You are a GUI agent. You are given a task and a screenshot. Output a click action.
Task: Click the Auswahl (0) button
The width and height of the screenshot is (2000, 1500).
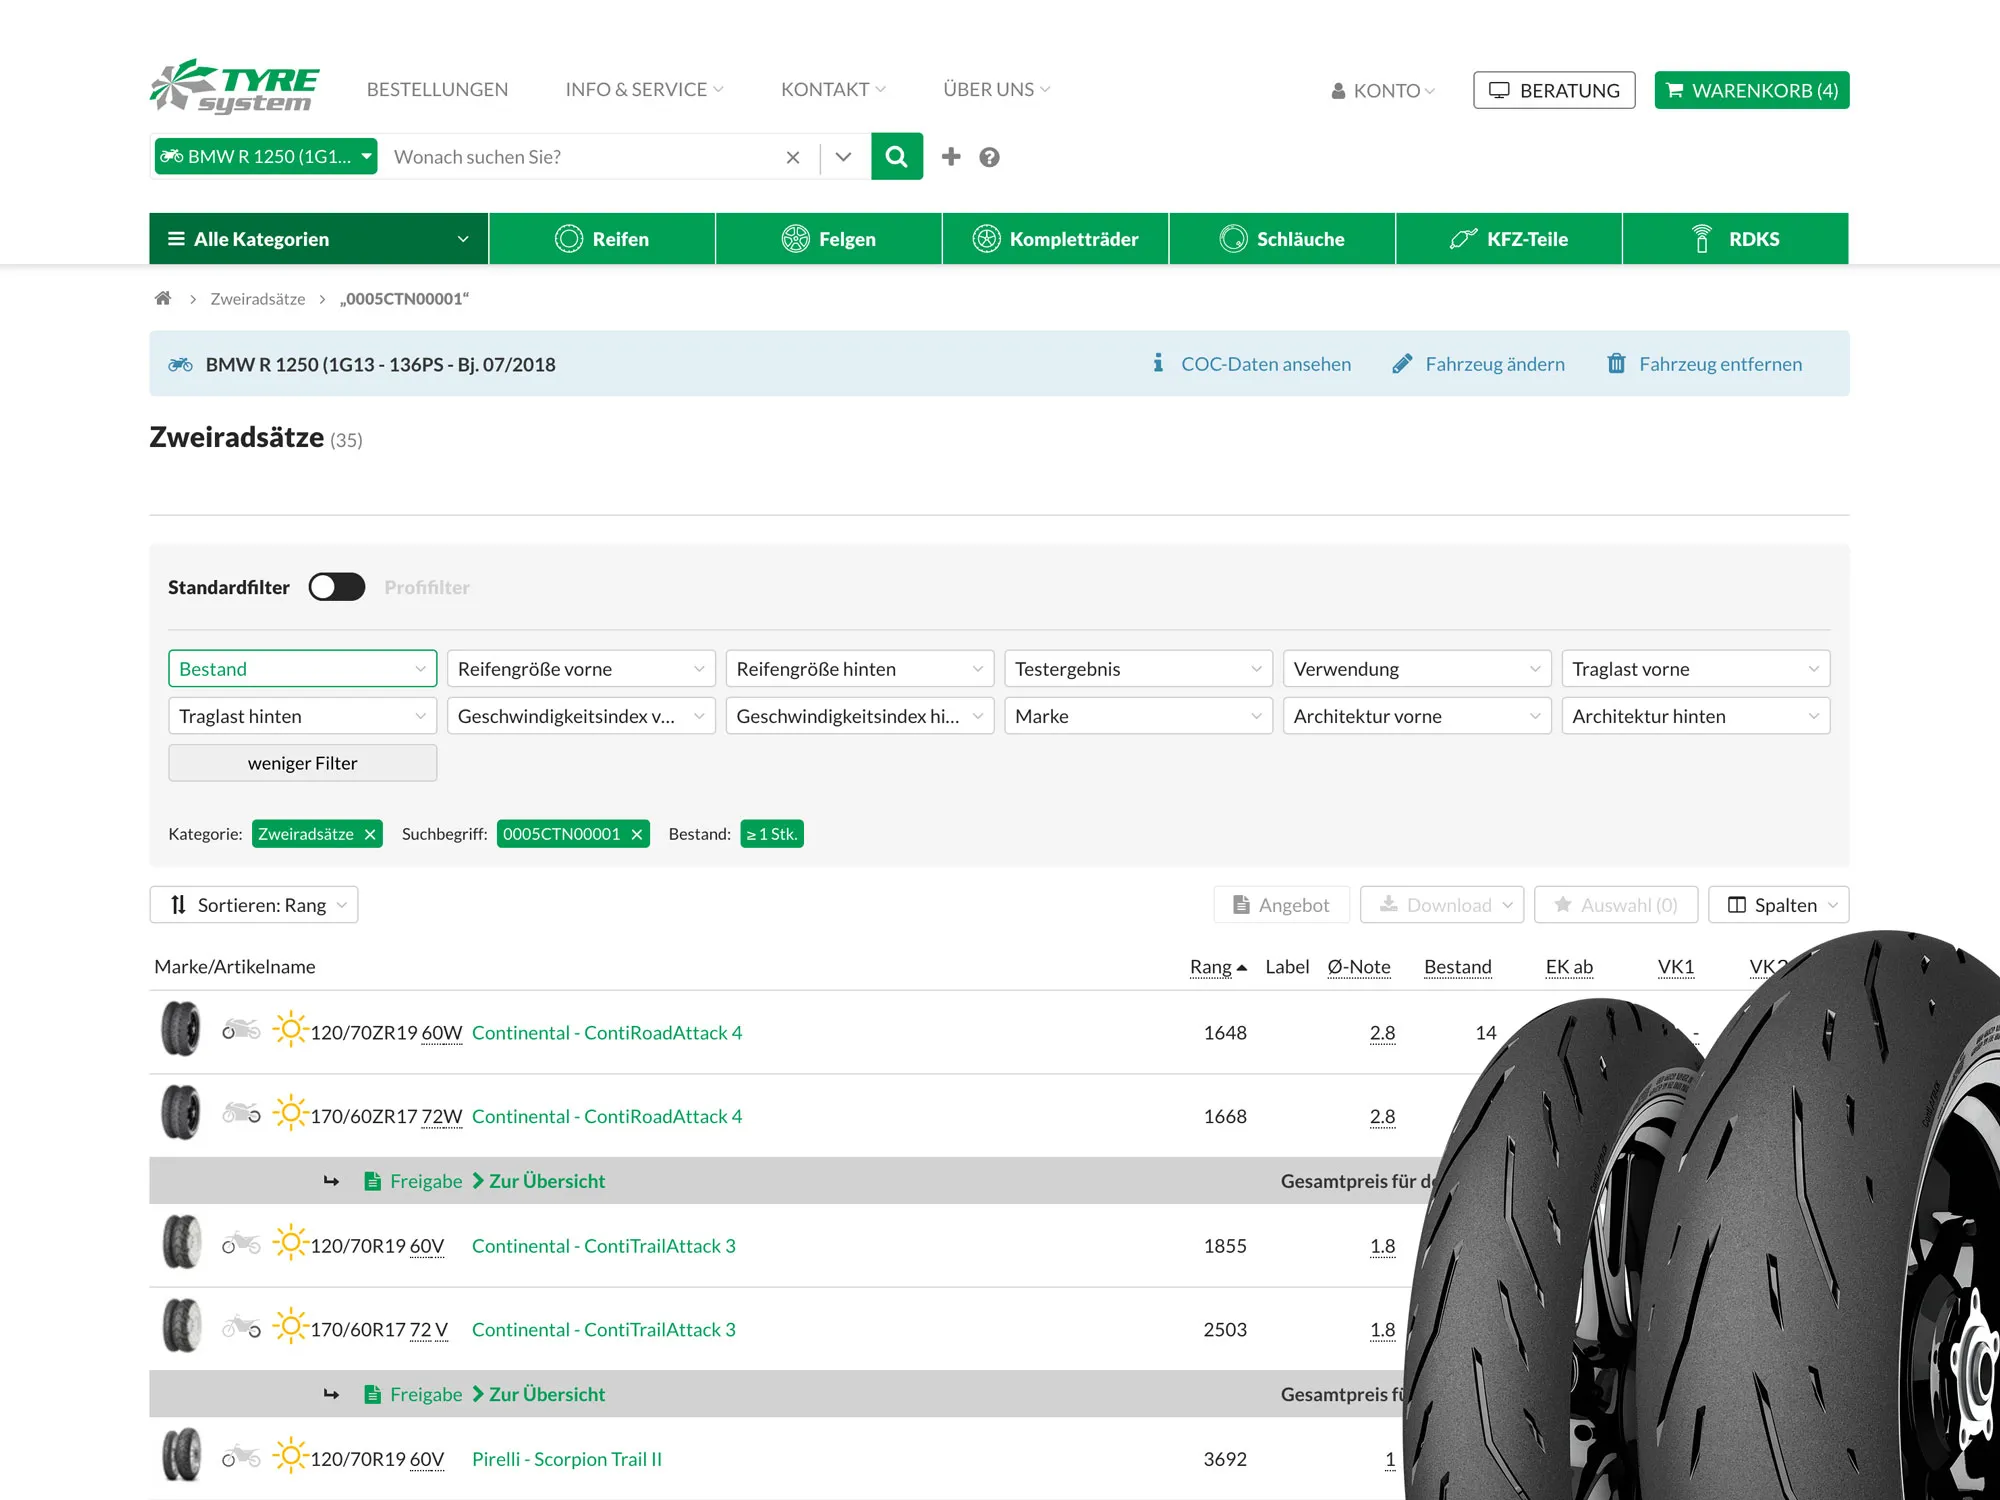pos(1616,905)
